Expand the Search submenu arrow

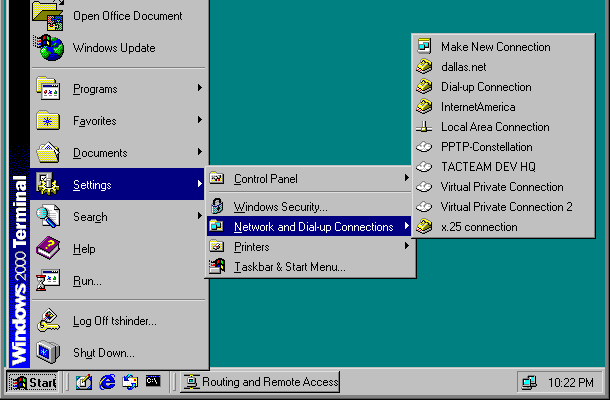pos(200,215)
